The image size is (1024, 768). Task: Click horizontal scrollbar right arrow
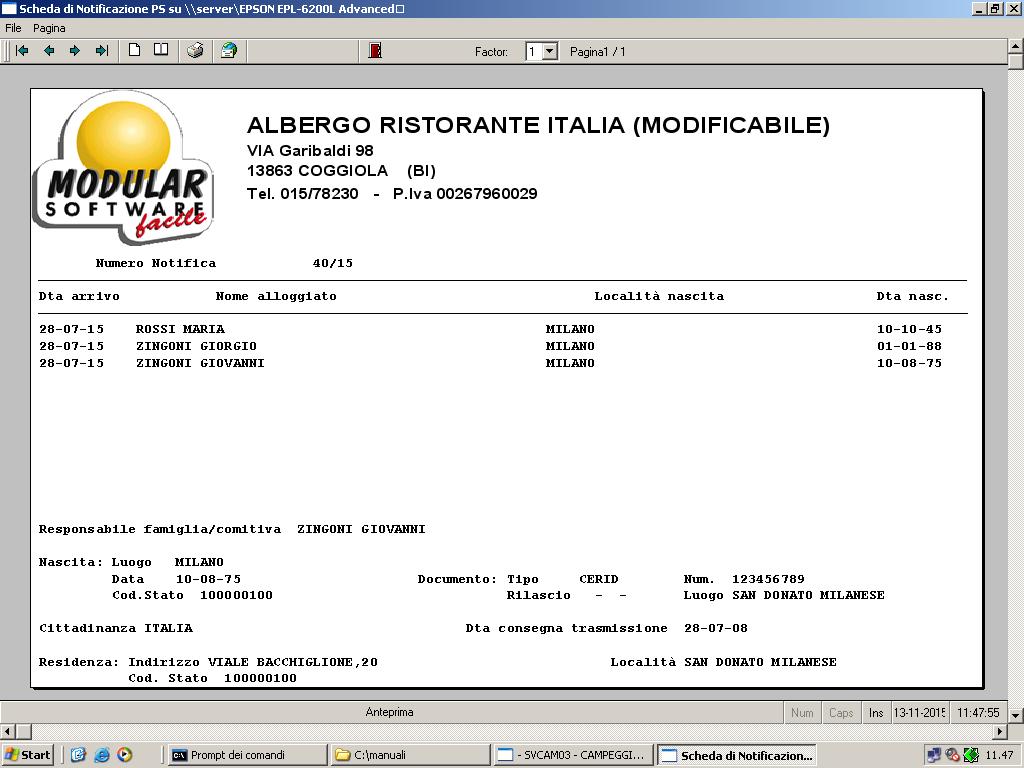point(1000,731)
